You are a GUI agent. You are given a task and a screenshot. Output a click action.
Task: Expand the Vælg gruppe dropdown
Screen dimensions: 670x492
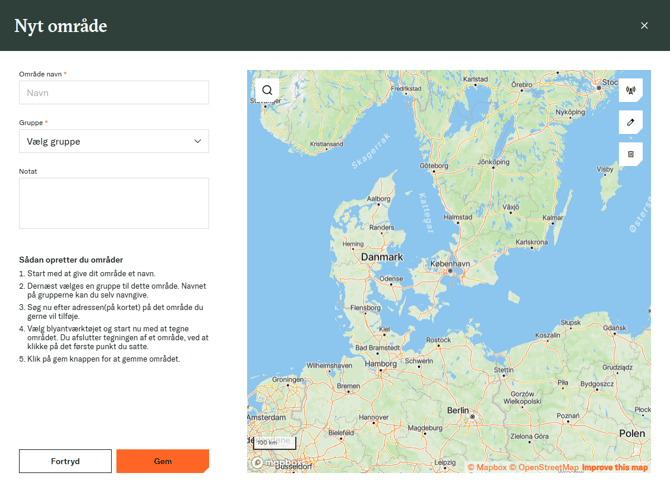pyautogui.click(x=113, y=141)
